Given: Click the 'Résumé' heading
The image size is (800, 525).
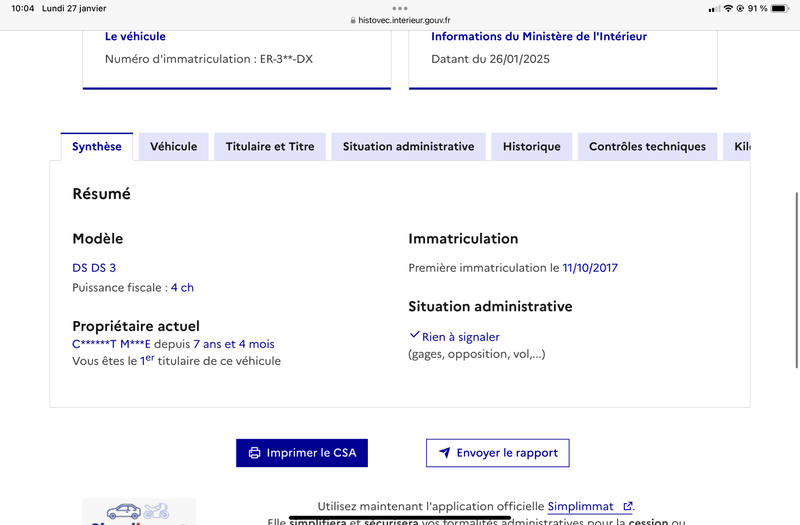Looking at the screenshot, I should coord(102,194).
